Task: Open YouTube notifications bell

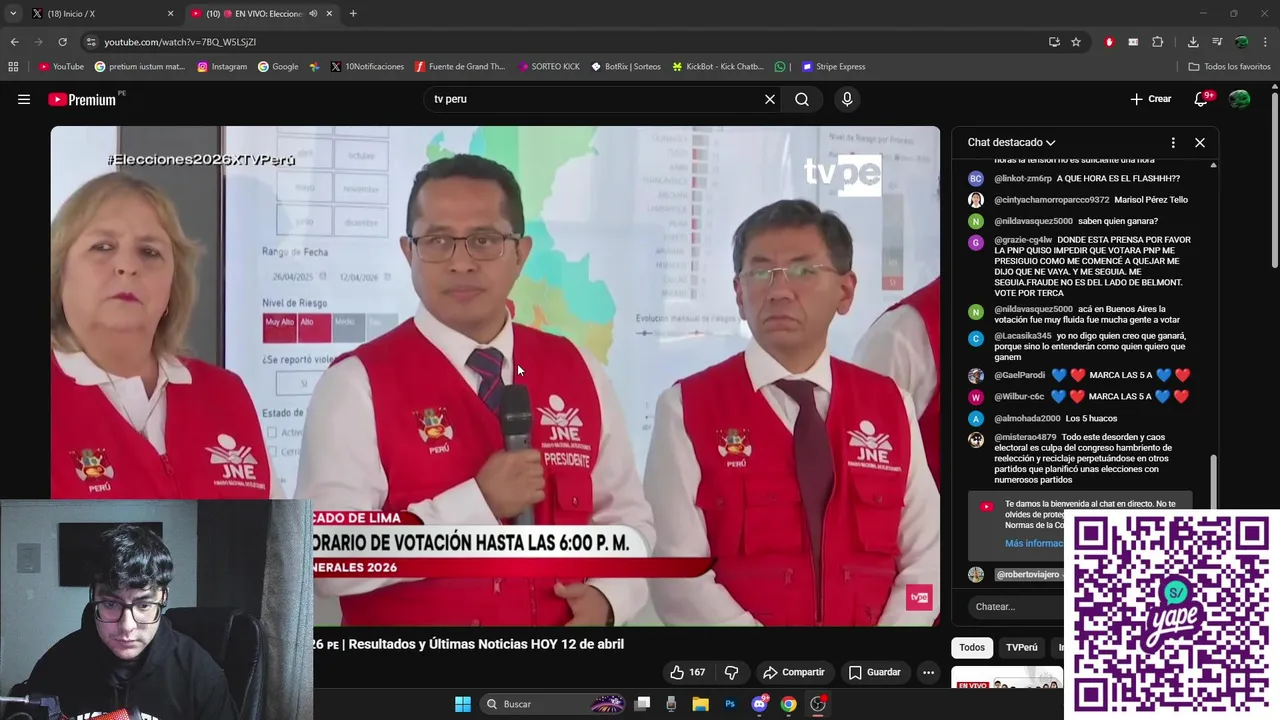Action: [1202, 99]
